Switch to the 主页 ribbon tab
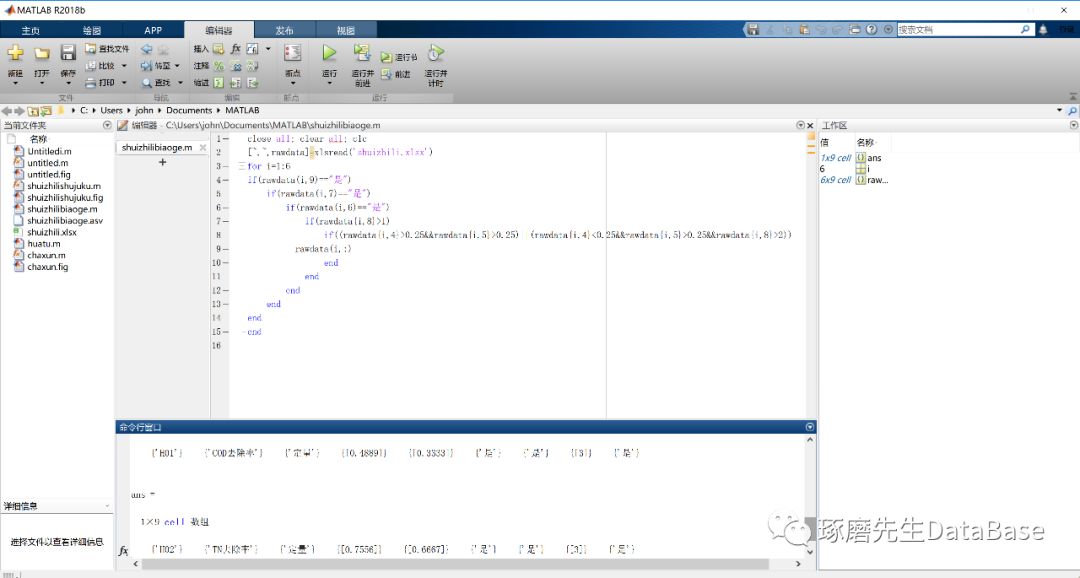The width and height of the screenshot is (1080, 578). (x=30, y=30)
